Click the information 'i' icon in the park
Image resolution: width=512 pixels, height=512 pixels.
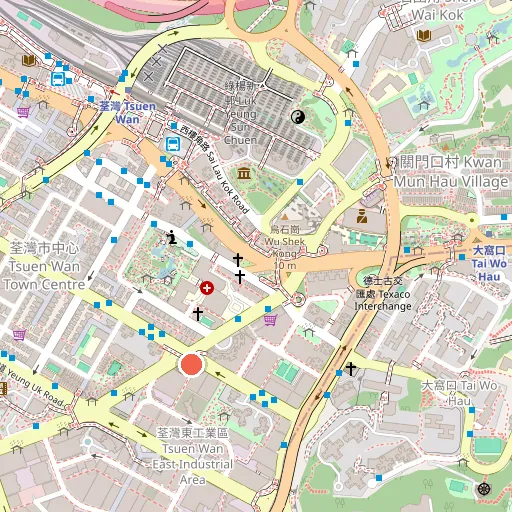(172, 237)
